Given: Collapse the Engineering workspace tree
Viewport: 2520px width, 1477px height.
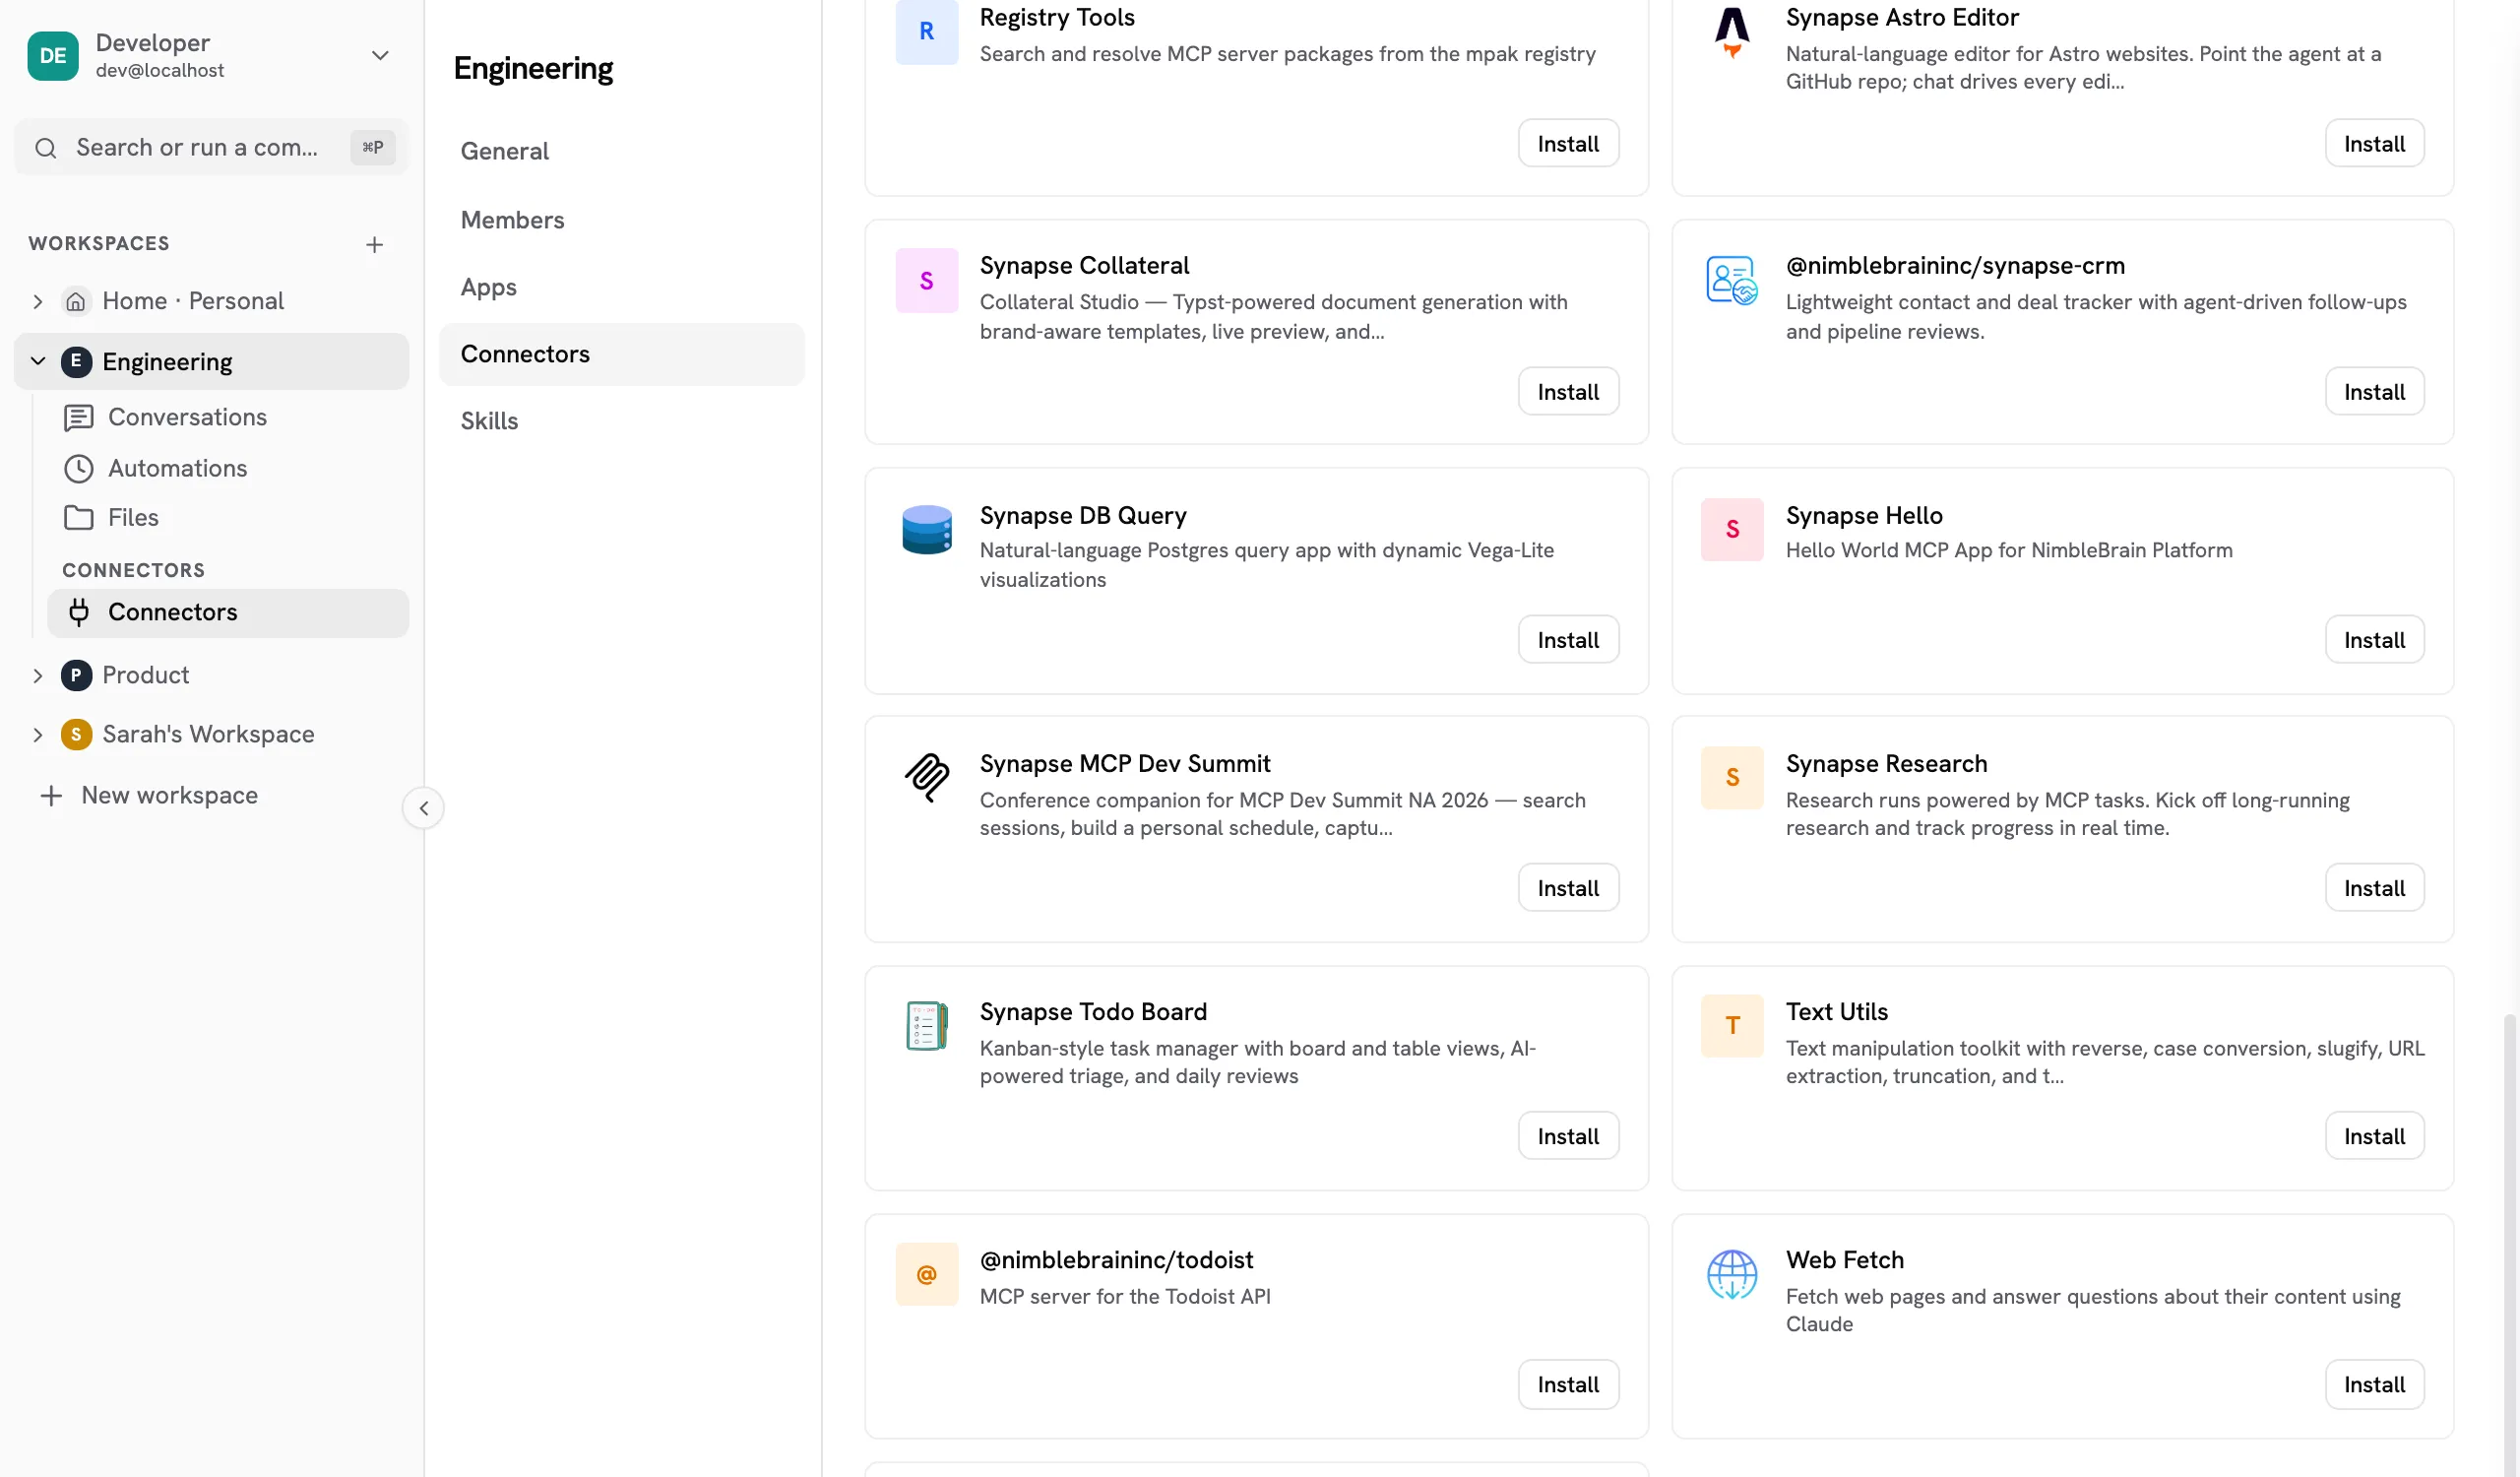Looking at the screenshot, I should (x=38, y=361).
